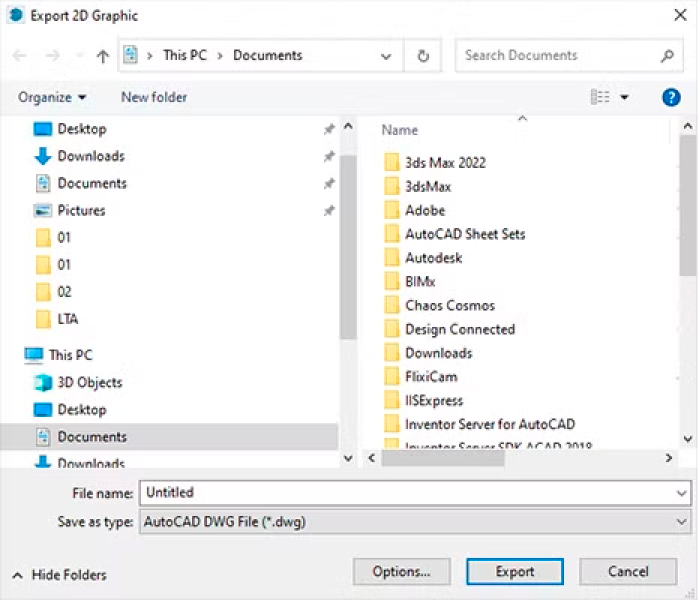Image resolution: width=698 pixels, height=600 pixels.
Task: Open the File name dropdown arrow
Action: [682, 493]
